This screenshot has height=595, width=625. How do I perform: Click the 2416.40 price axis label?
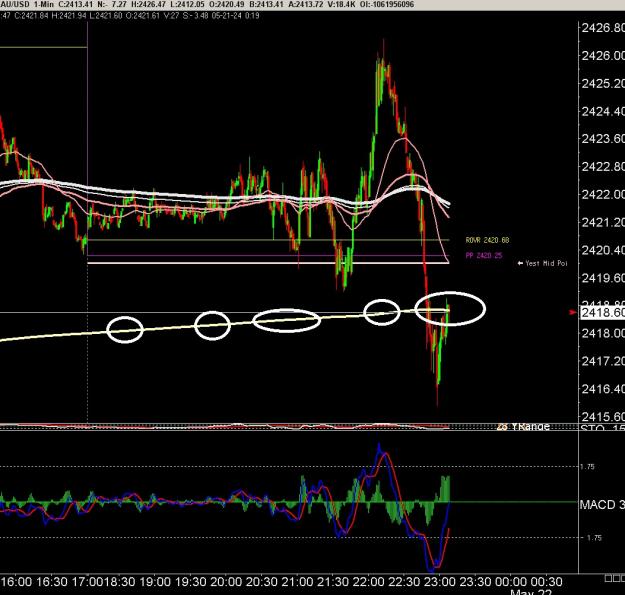603,389
